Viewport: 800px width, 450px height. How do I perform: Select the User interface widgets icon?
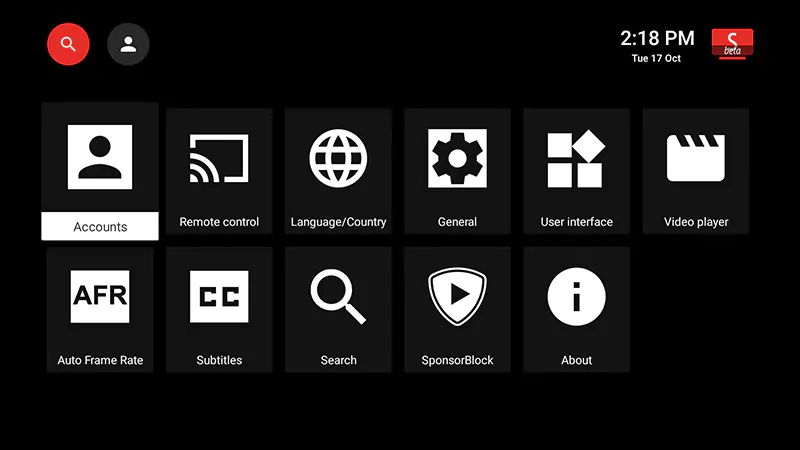576,158
